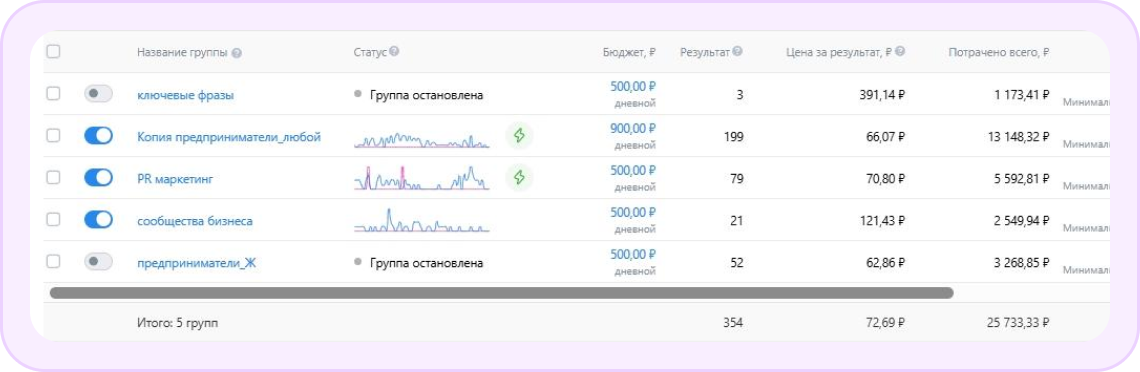Tick checkbox for предприниматели_Ж row
The height and width of the screenshot is (372, 1140).
coord(53,262)
